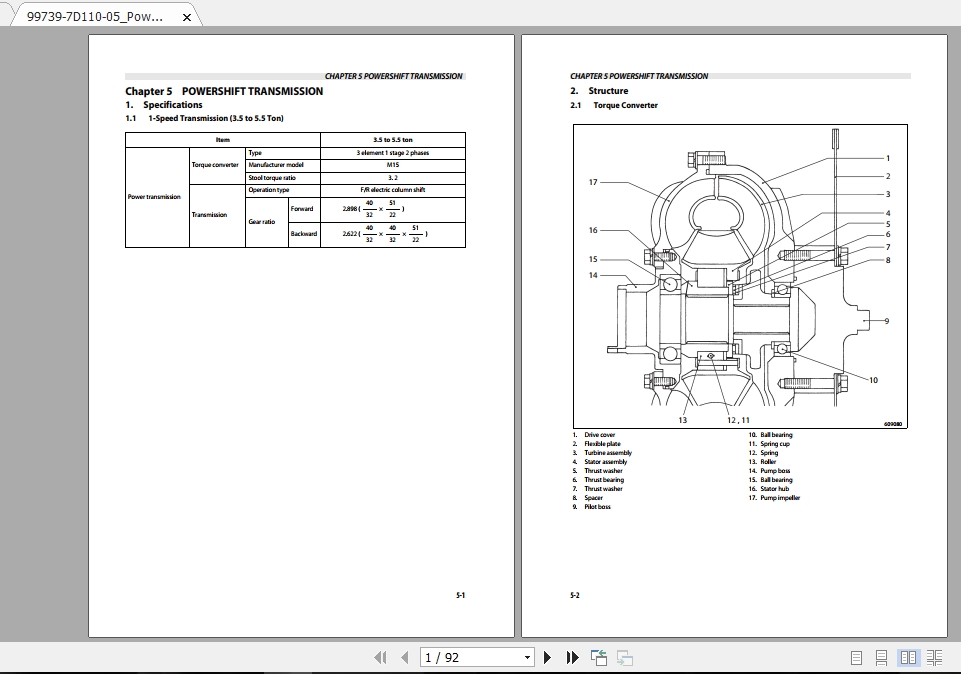Viewport: 961px width, 674px height.
Task: Deselect the highlighted facing pages view
Action: (908, 657)
